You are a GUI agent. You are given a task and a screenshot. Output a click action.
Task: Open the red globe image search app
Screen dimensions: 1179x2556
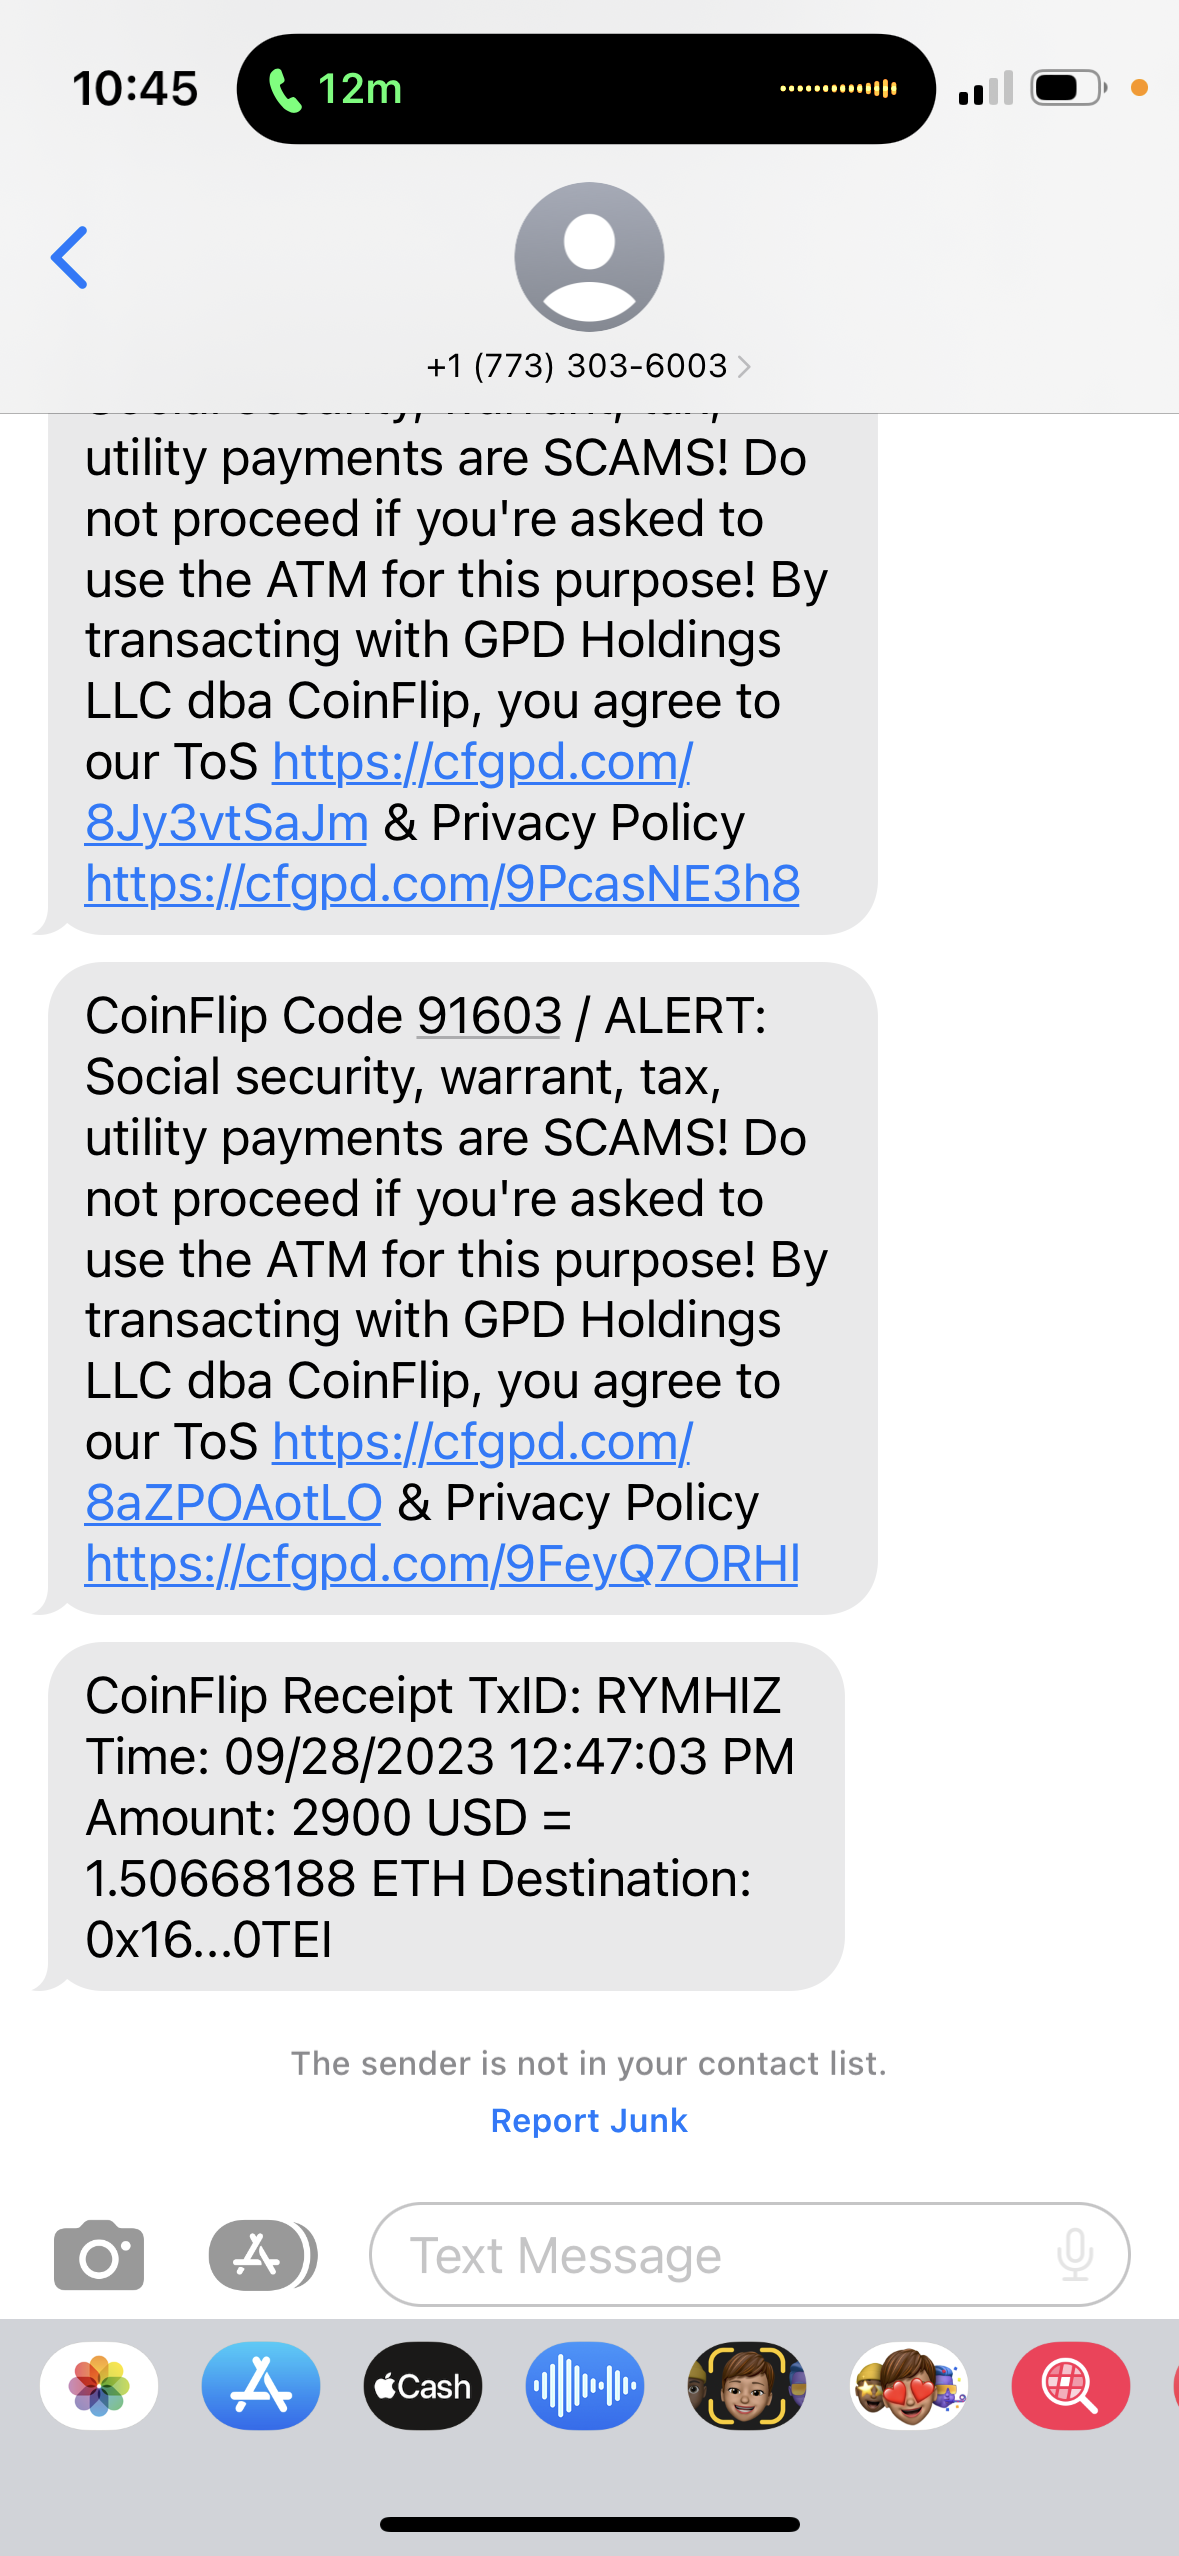[1071, 2386]
